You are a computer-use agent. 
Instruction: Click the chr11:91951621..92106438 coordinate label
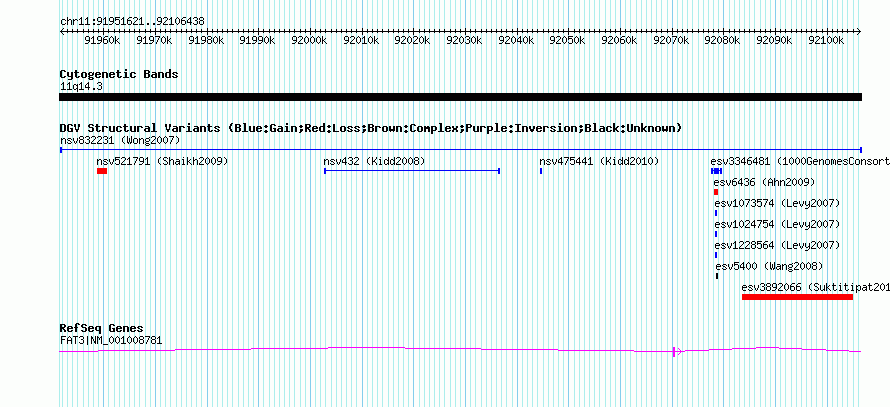tap(132, 22)
